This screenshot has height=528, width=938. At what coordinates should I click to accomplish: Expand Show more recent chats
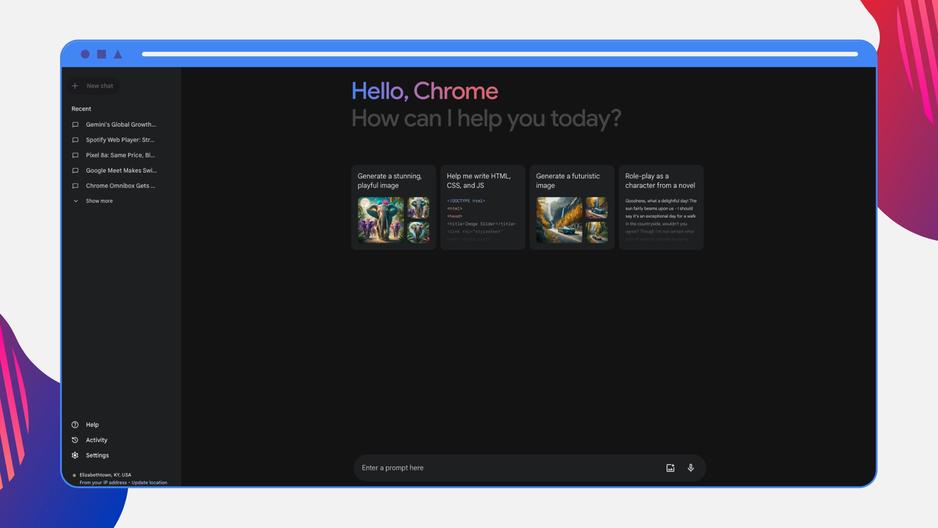(93, 201)
